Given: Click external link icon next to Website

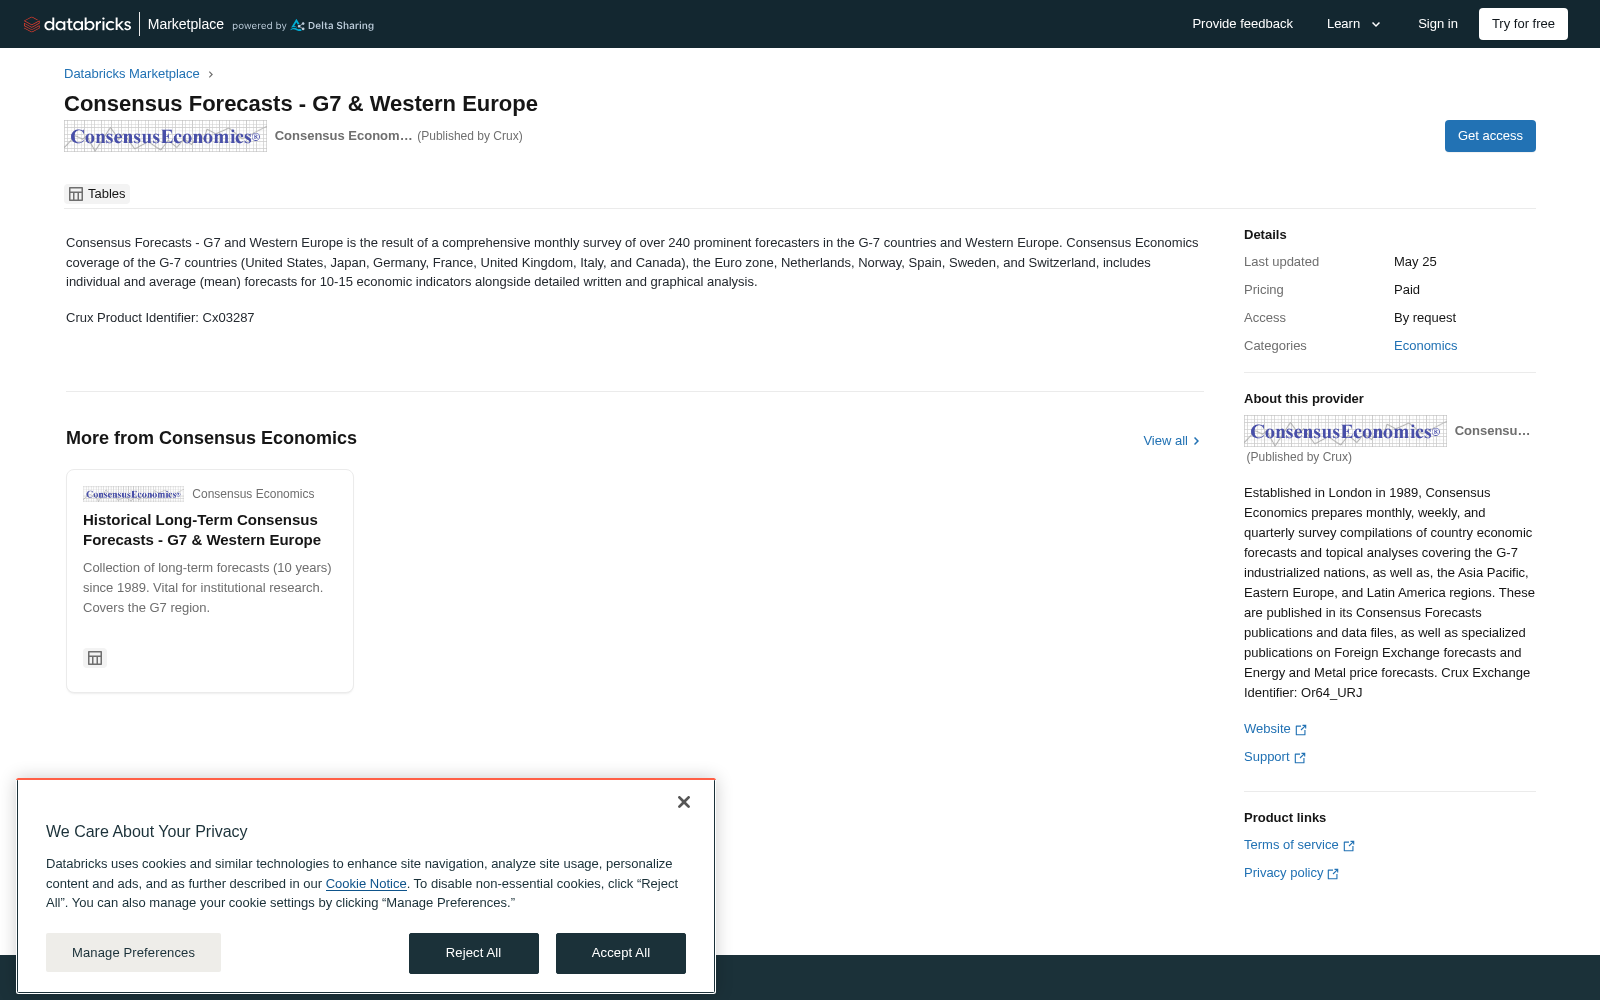Looking at the screenshot, I should [x=1301, y=730].
